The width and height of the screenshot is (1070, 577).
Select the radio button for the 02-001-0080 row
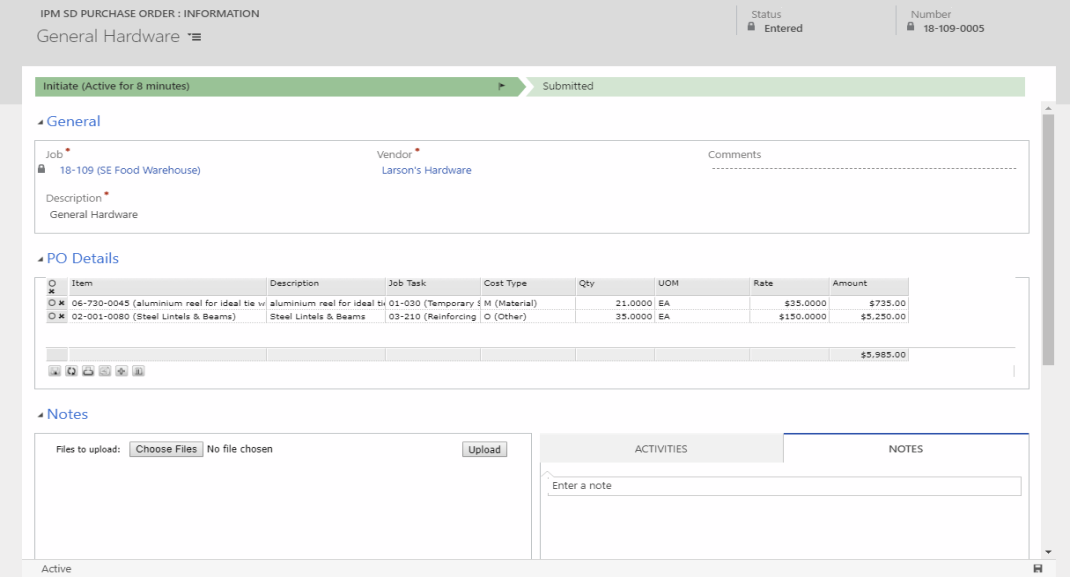click(x=52, y=317)
